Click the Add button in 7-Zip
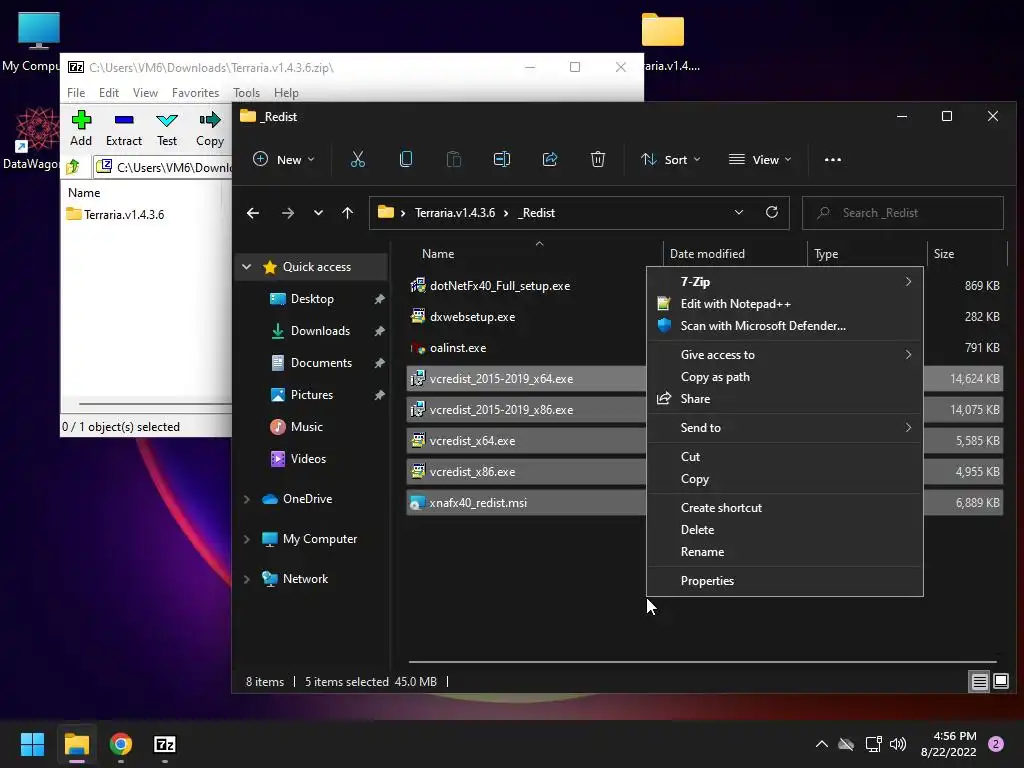Screen dimensions: 1024x768 tap(81, 128)
